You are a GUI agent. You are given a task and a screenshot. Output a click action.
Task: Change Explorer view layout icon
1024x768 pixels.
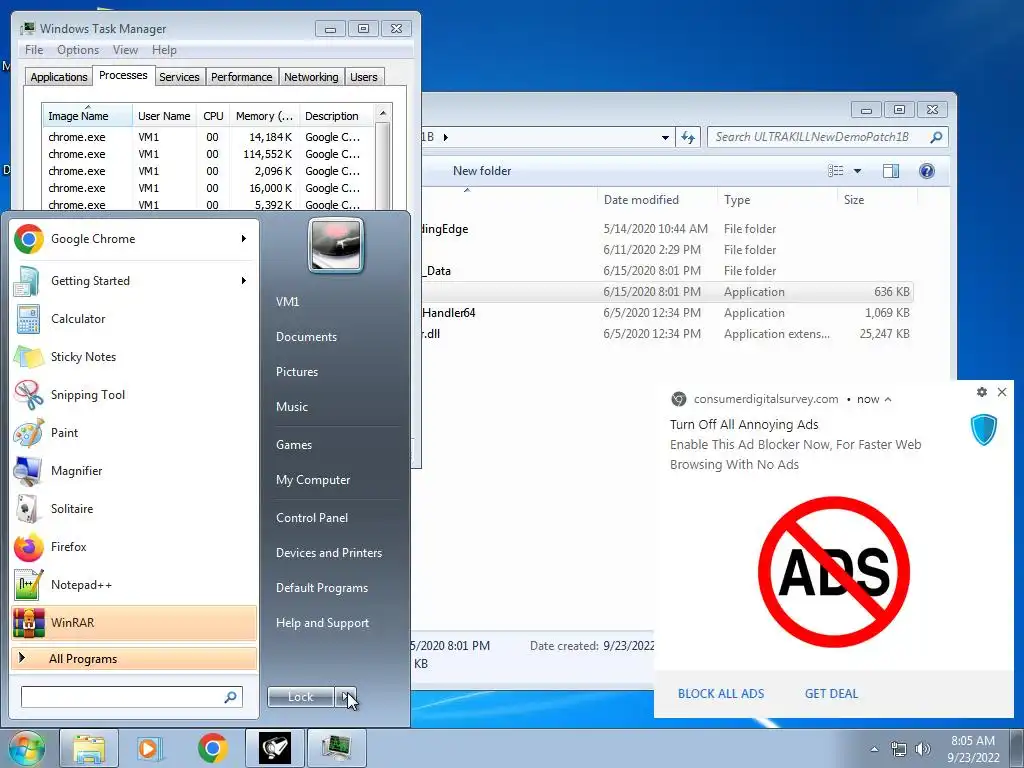click(x=835, y=171)
